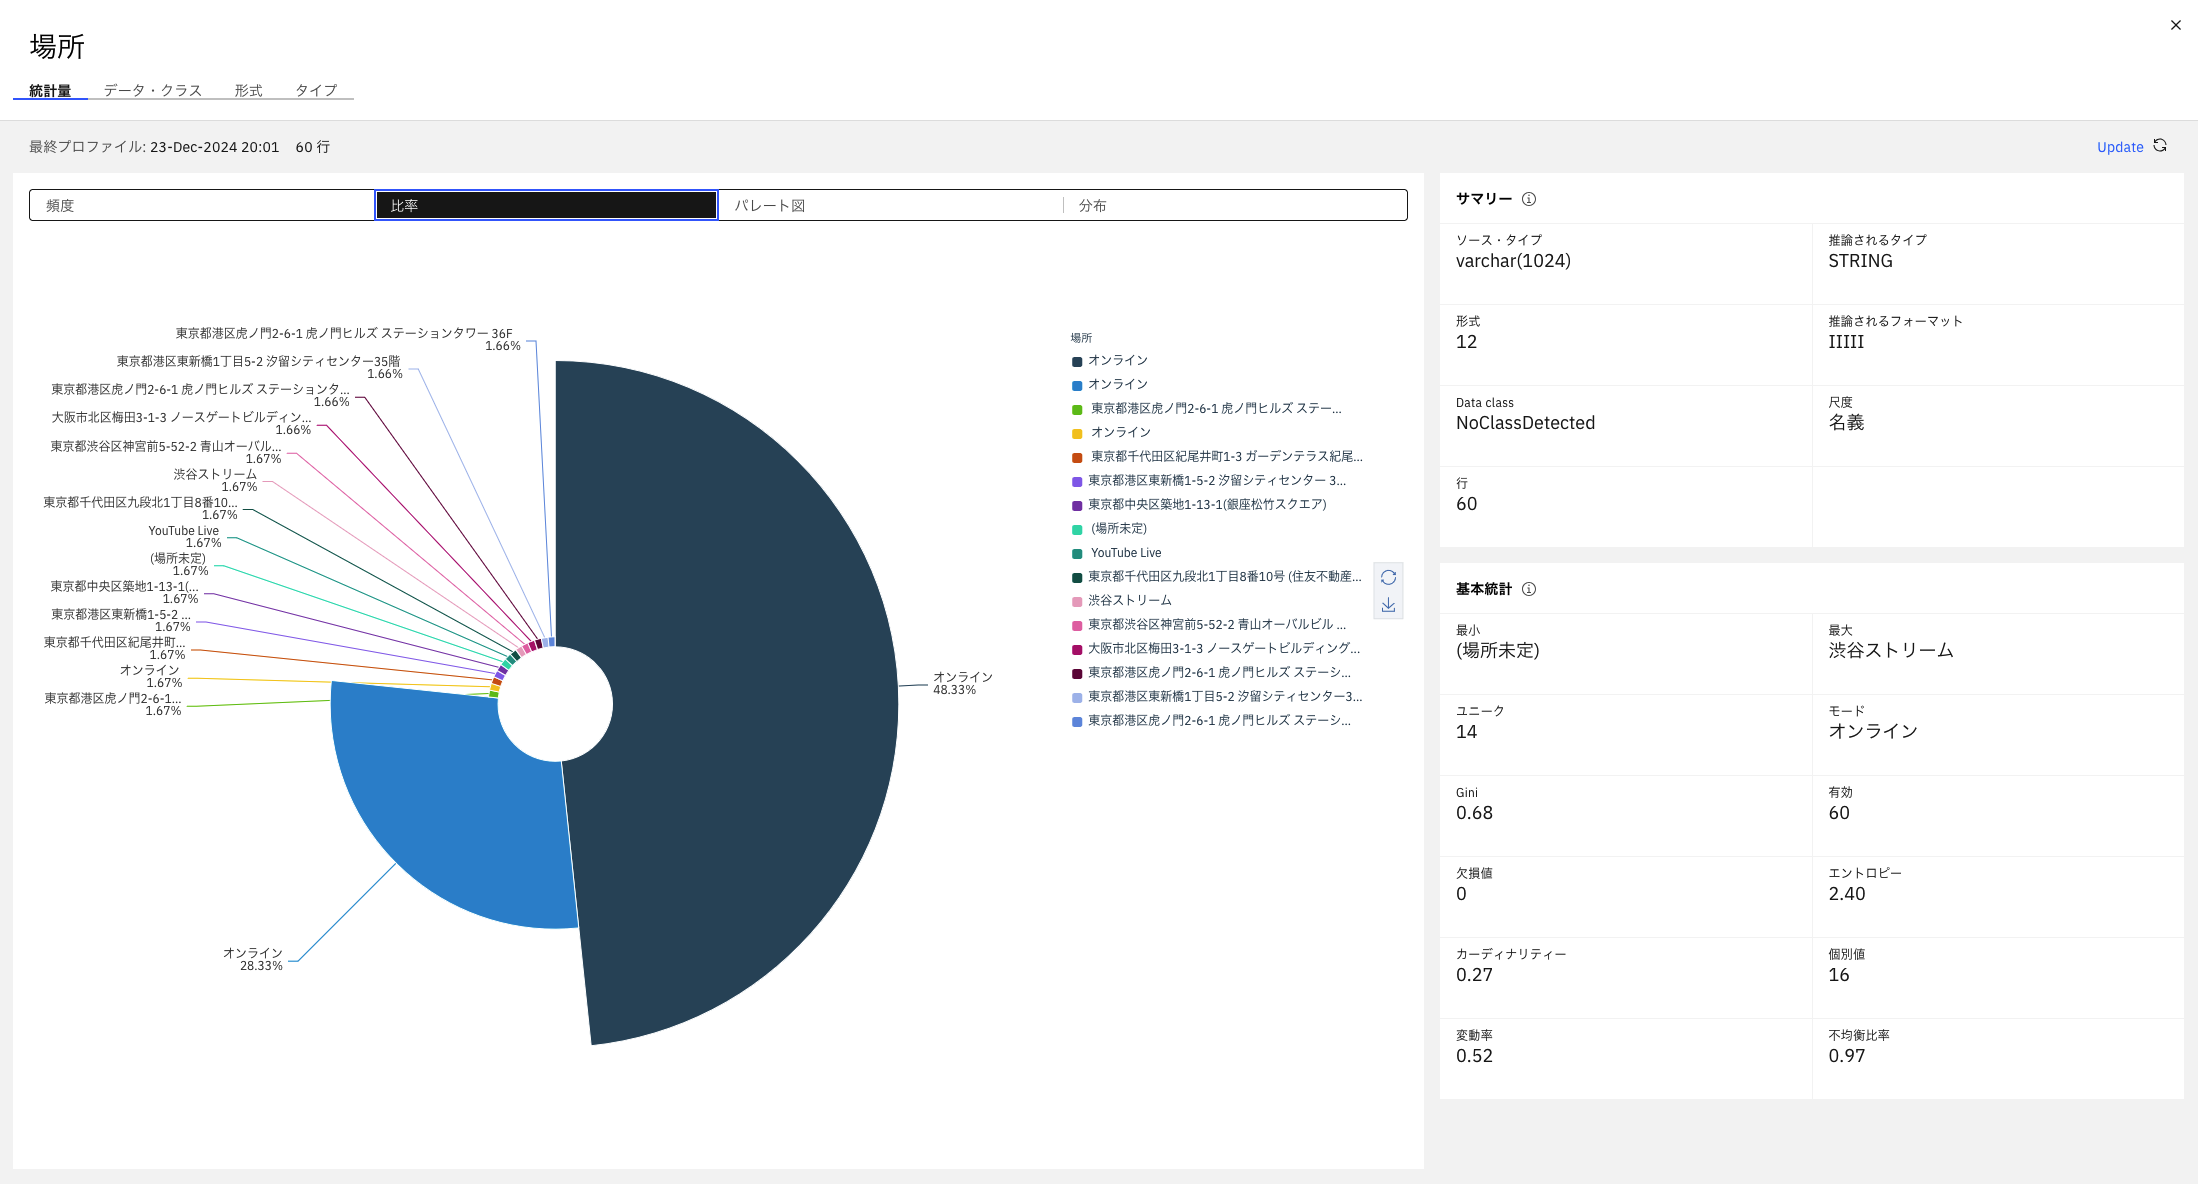Image resolution: width=2198 pixels, height=1184 pixels.
Task: Select the タイプ tab
Action: click(x=316, y=90)
